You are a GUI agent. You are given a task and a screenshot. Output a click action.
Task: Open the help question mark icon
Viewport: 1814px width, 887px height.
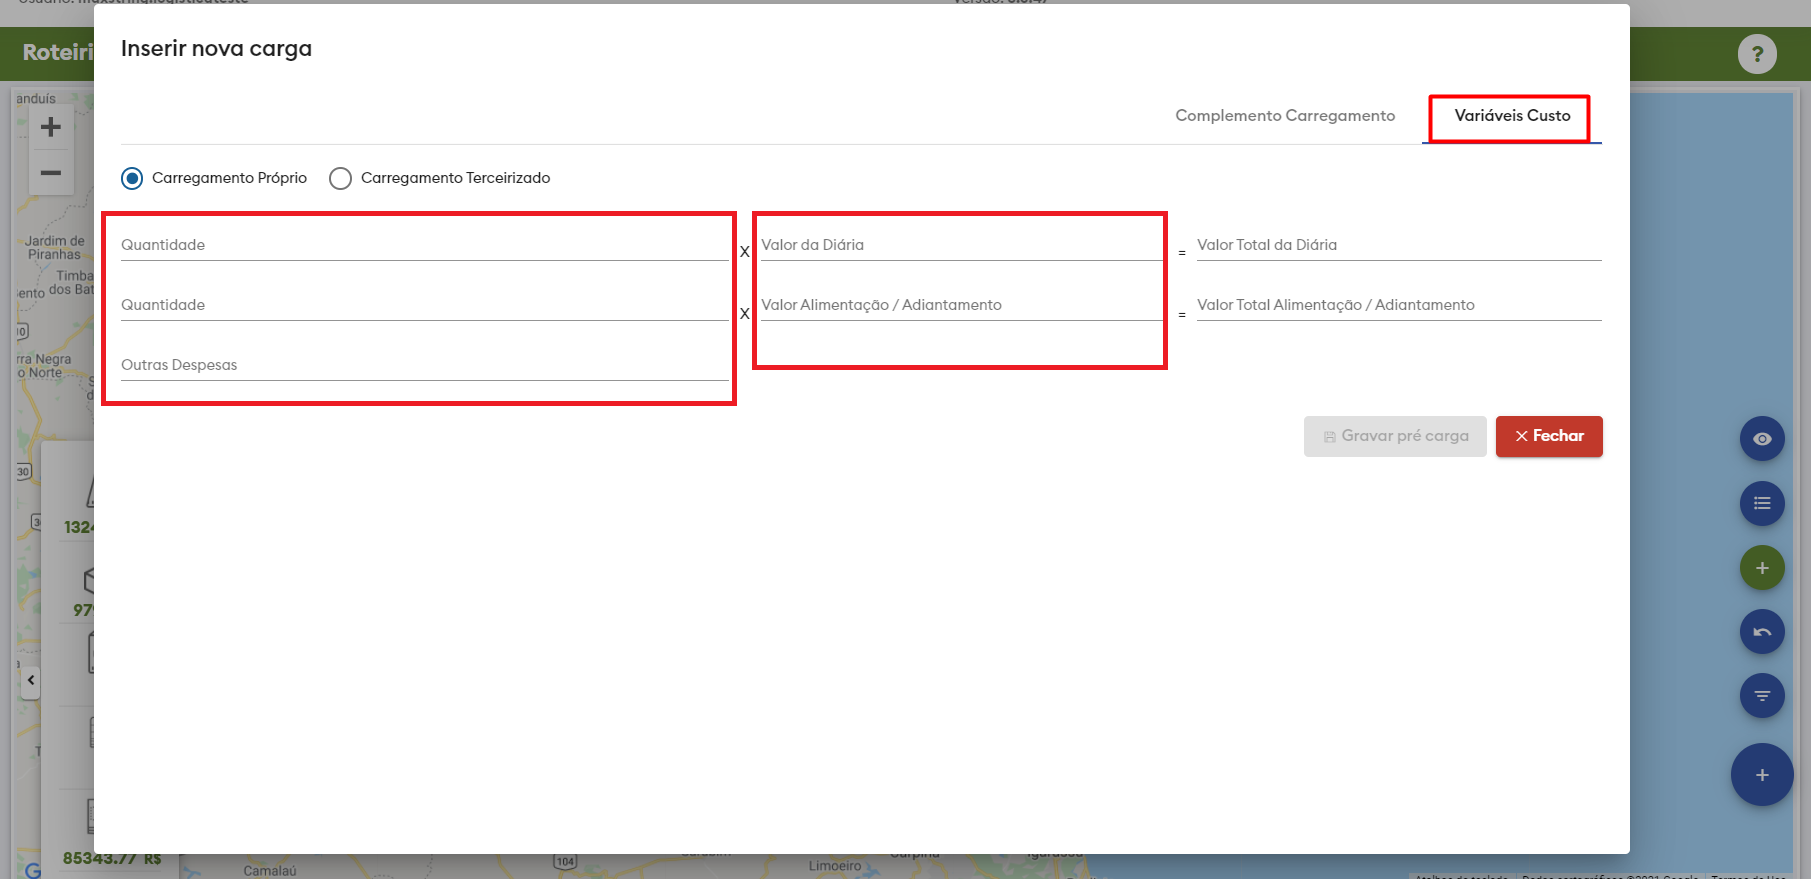coord(1757,54)
